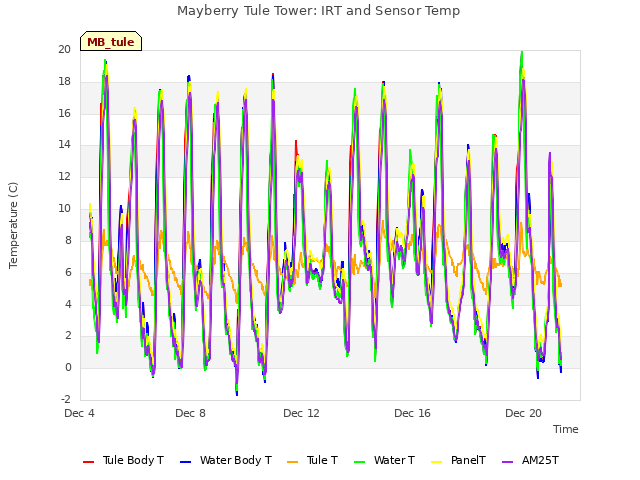The width and height of the screenshot is (640, 480).
Task: Toggle the Water T legend entry
Action: click(x=384, y=460)
